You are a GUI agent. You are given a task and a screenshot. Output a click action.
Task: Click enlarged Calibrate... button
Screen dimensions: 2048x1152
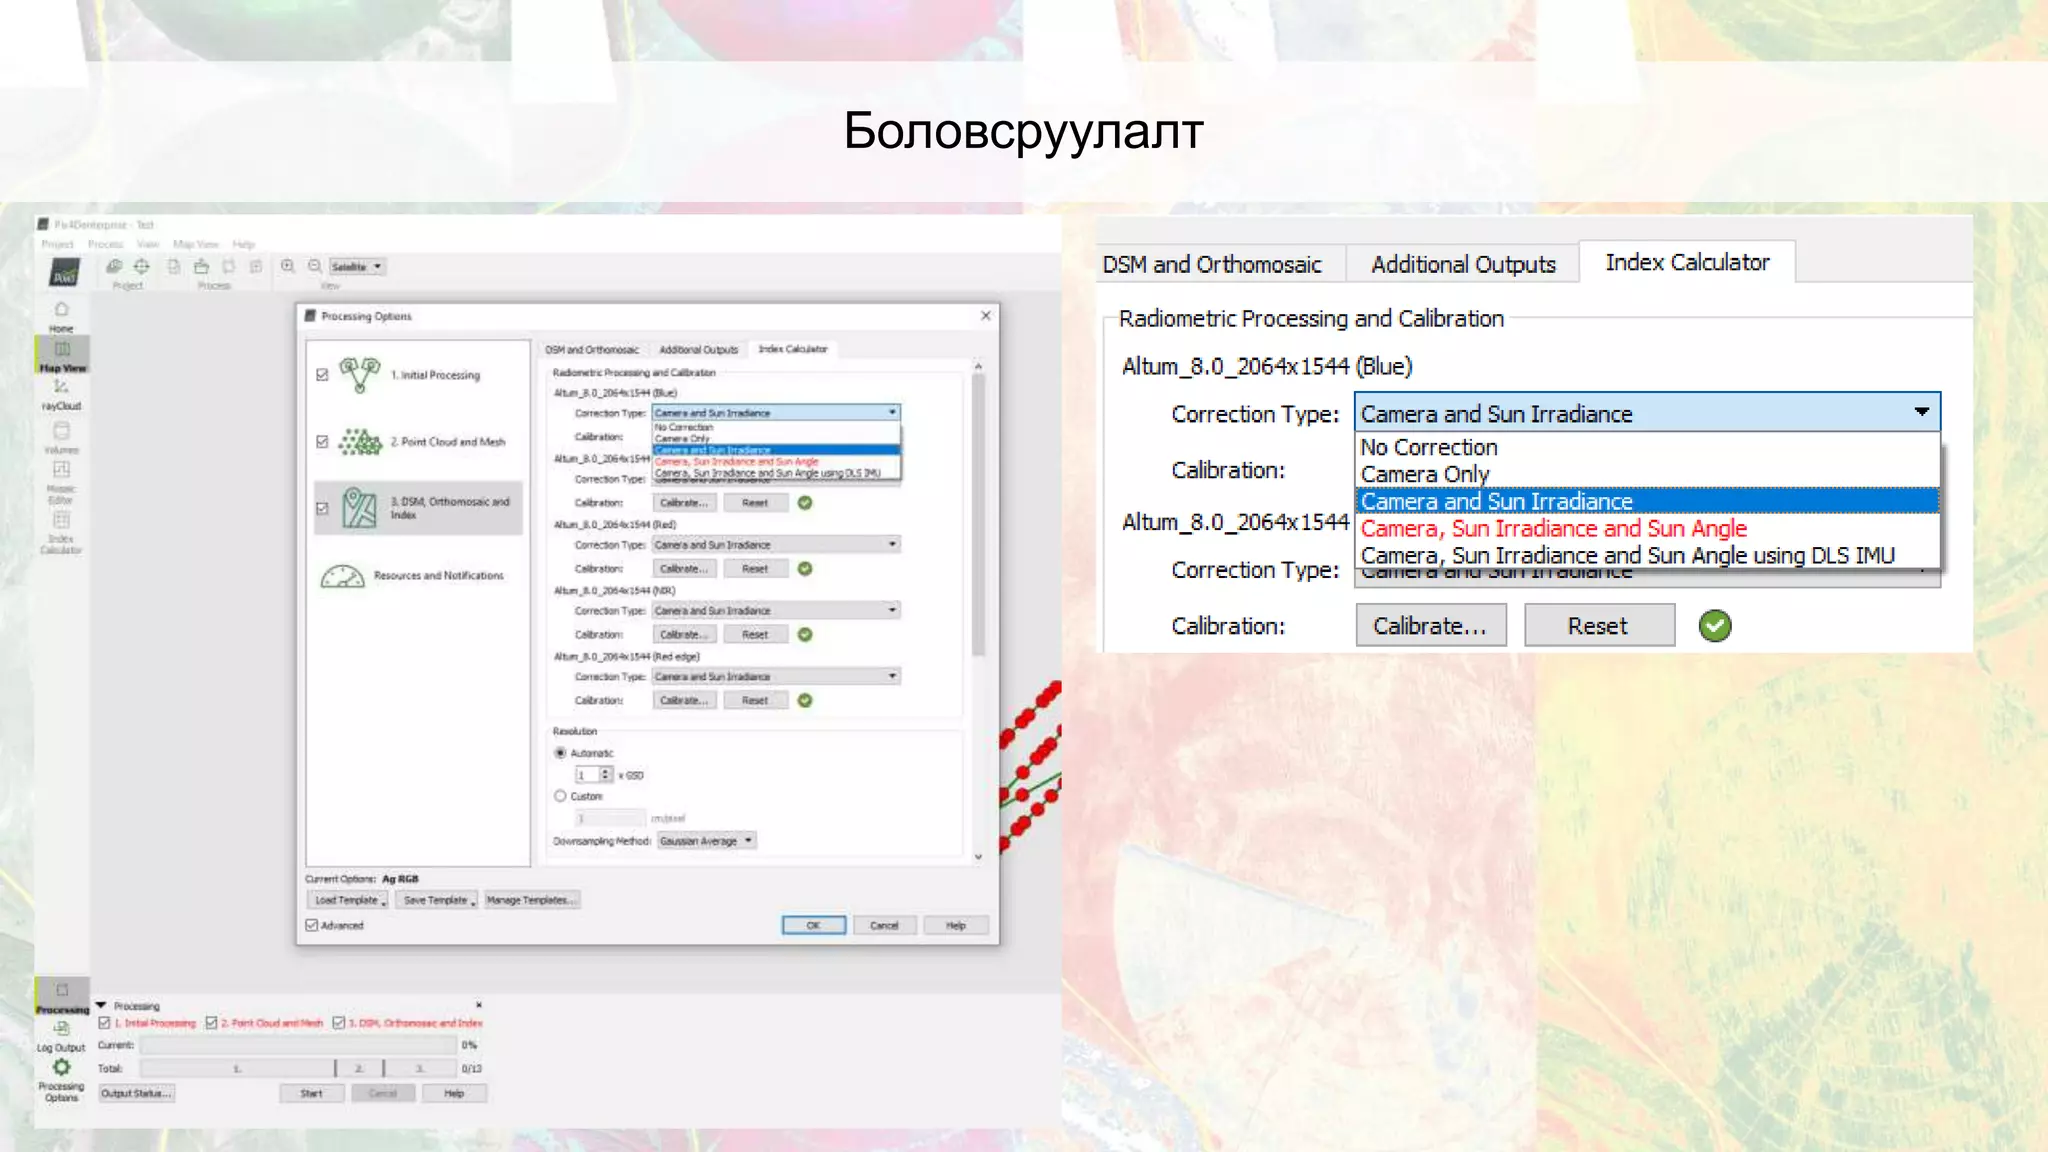(x=1431, y=626)
